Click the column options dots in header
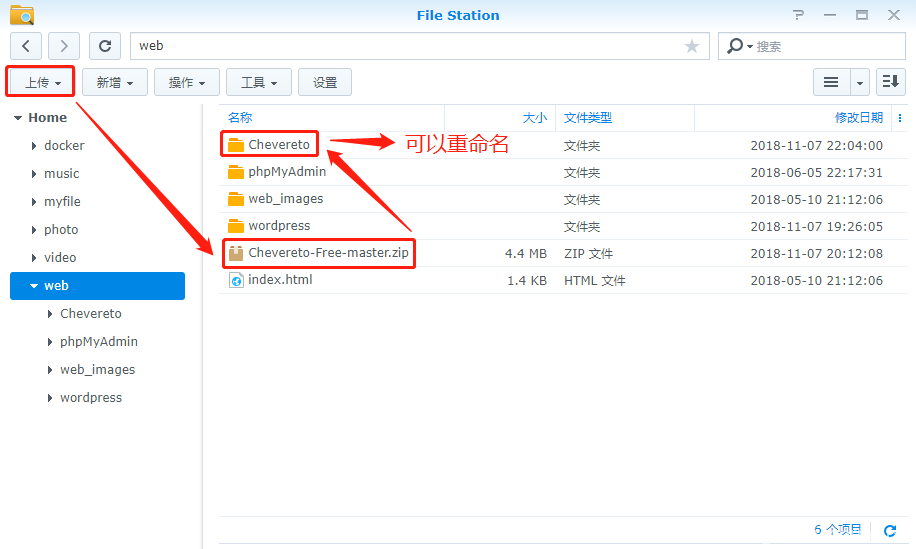The height and width of the screenshot is (549, 916). tap(900, 118)
